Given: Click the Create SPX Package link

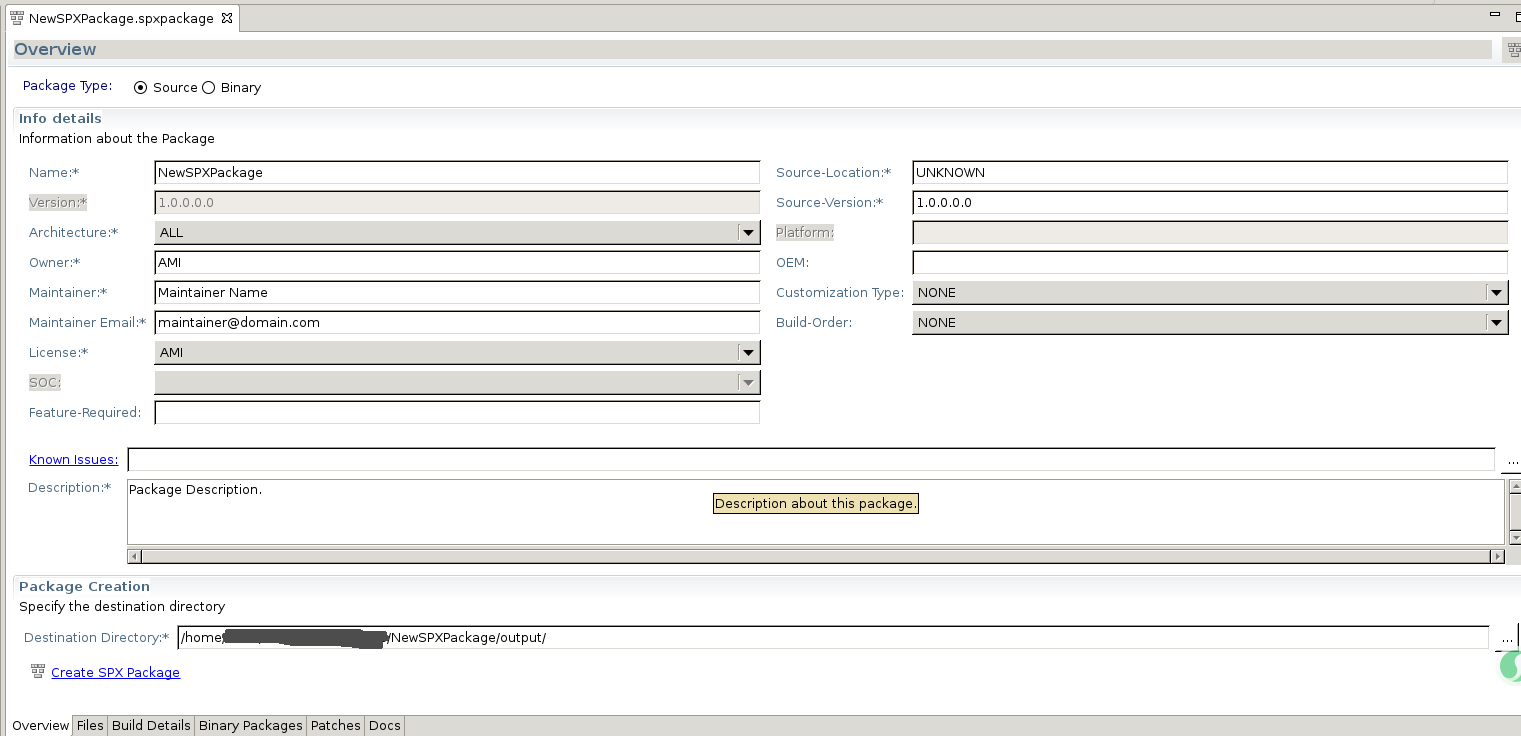Looking at the screenshot, I should [115, 671].
